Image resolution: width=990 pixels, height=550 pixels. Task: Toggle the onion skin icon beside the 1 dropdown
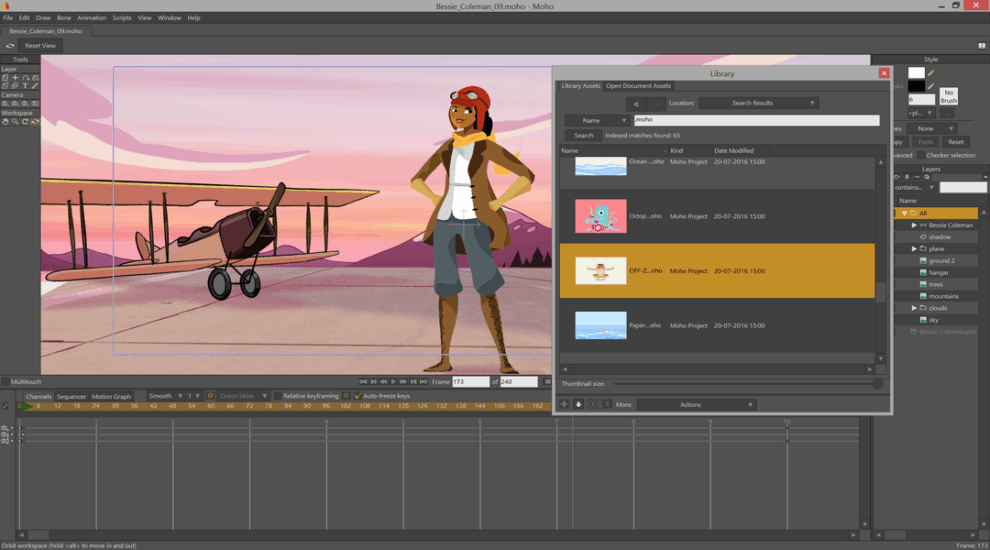pyautogui.click(x=210, y=396)
